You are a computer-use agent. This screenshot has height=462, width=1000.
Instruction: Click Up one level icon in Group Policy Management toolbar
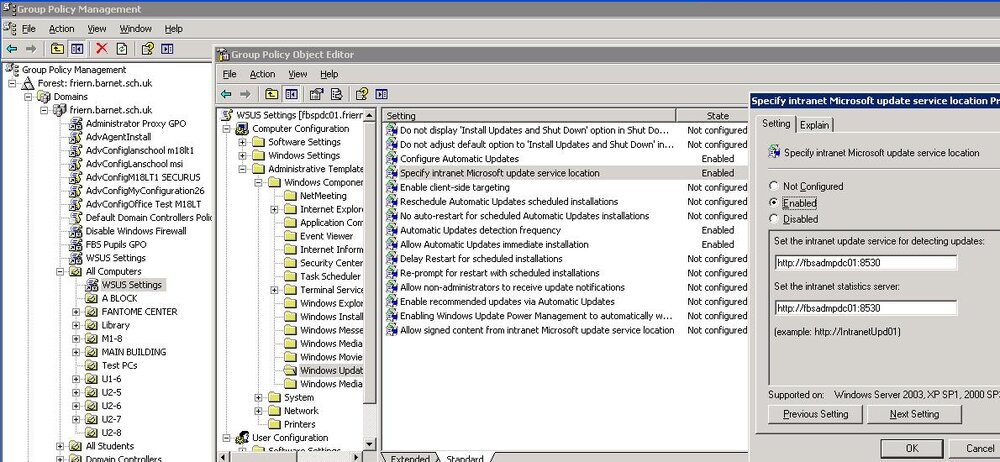tap(57, 48)
